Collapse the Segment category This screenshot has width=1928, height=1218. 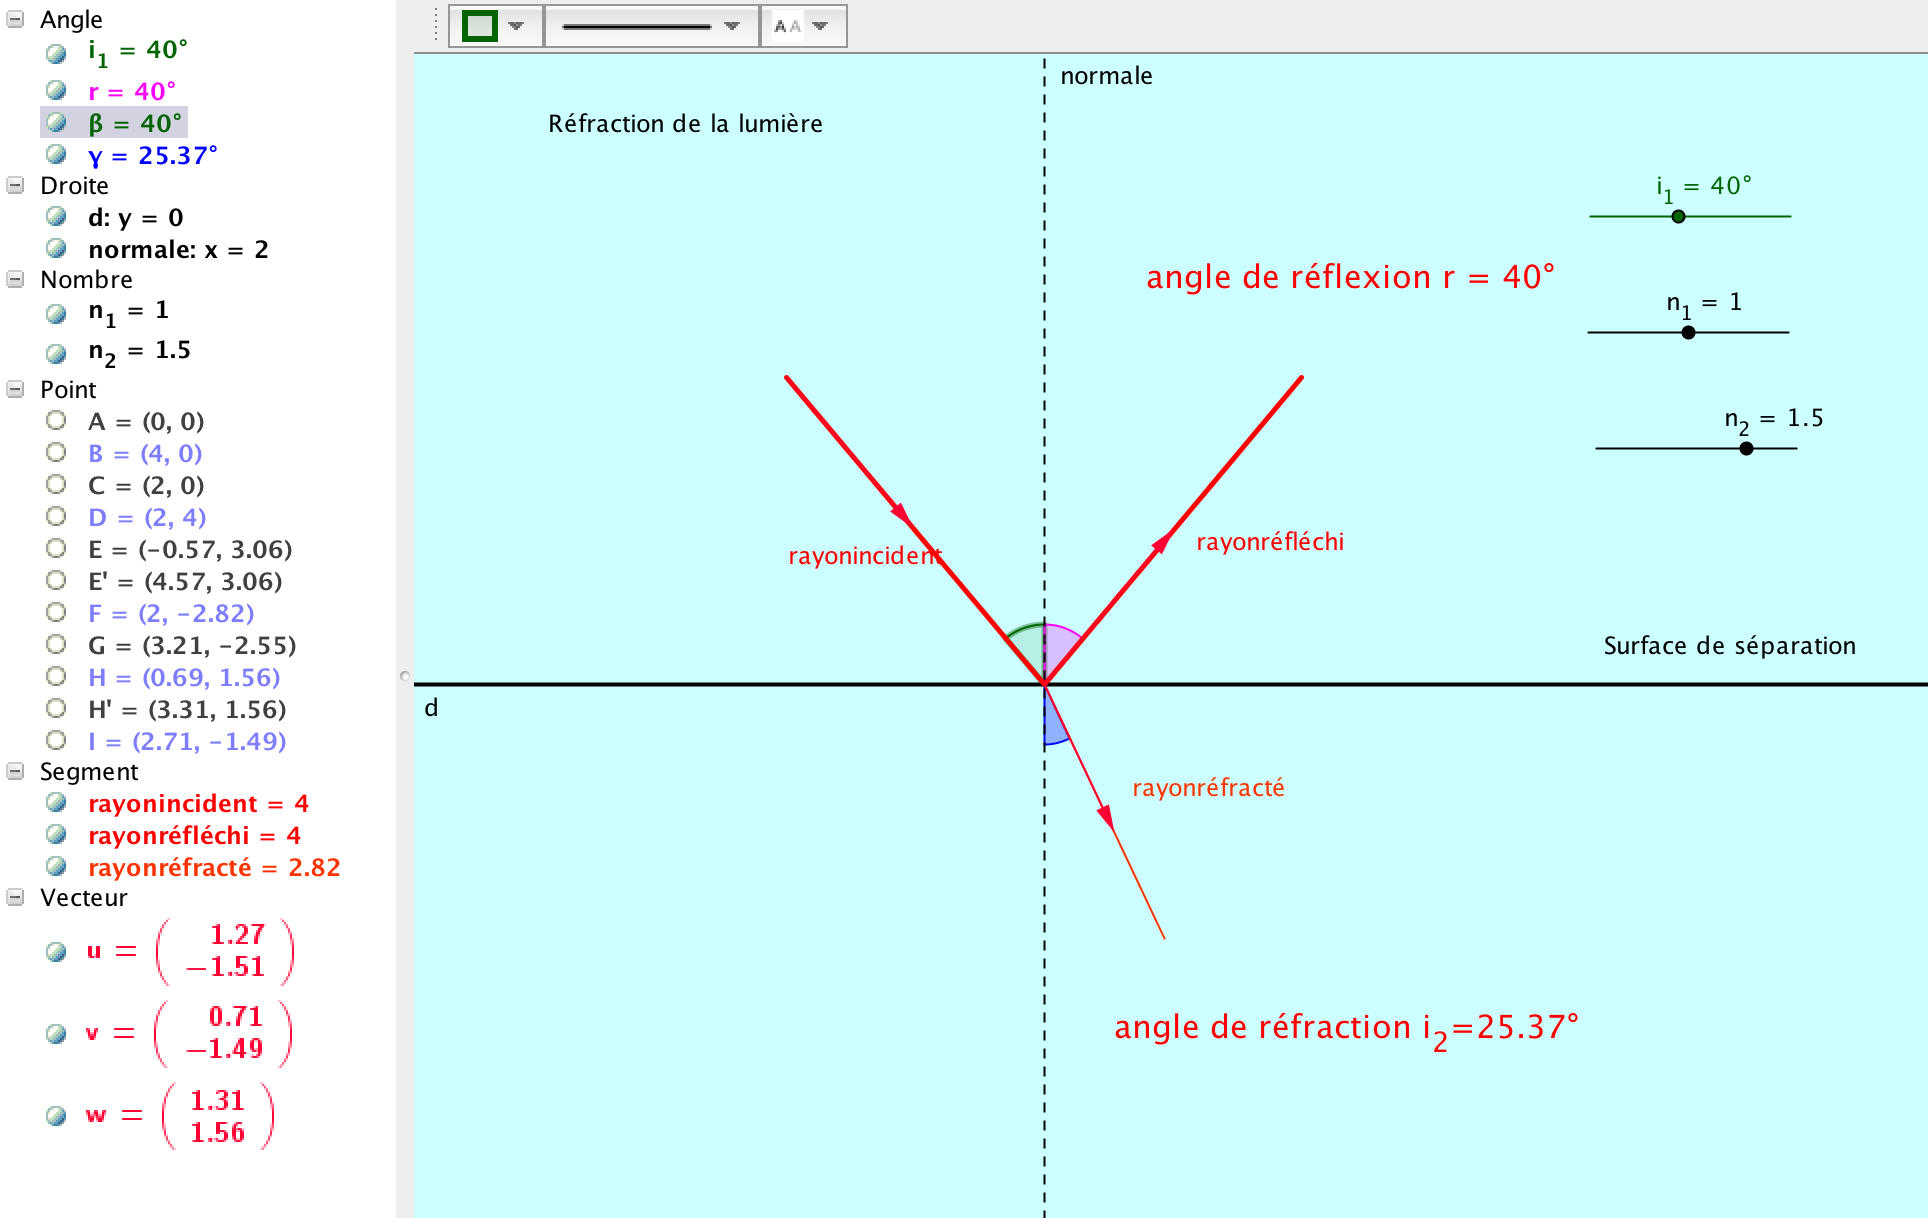pyautogui.click(x=15, y=772)
